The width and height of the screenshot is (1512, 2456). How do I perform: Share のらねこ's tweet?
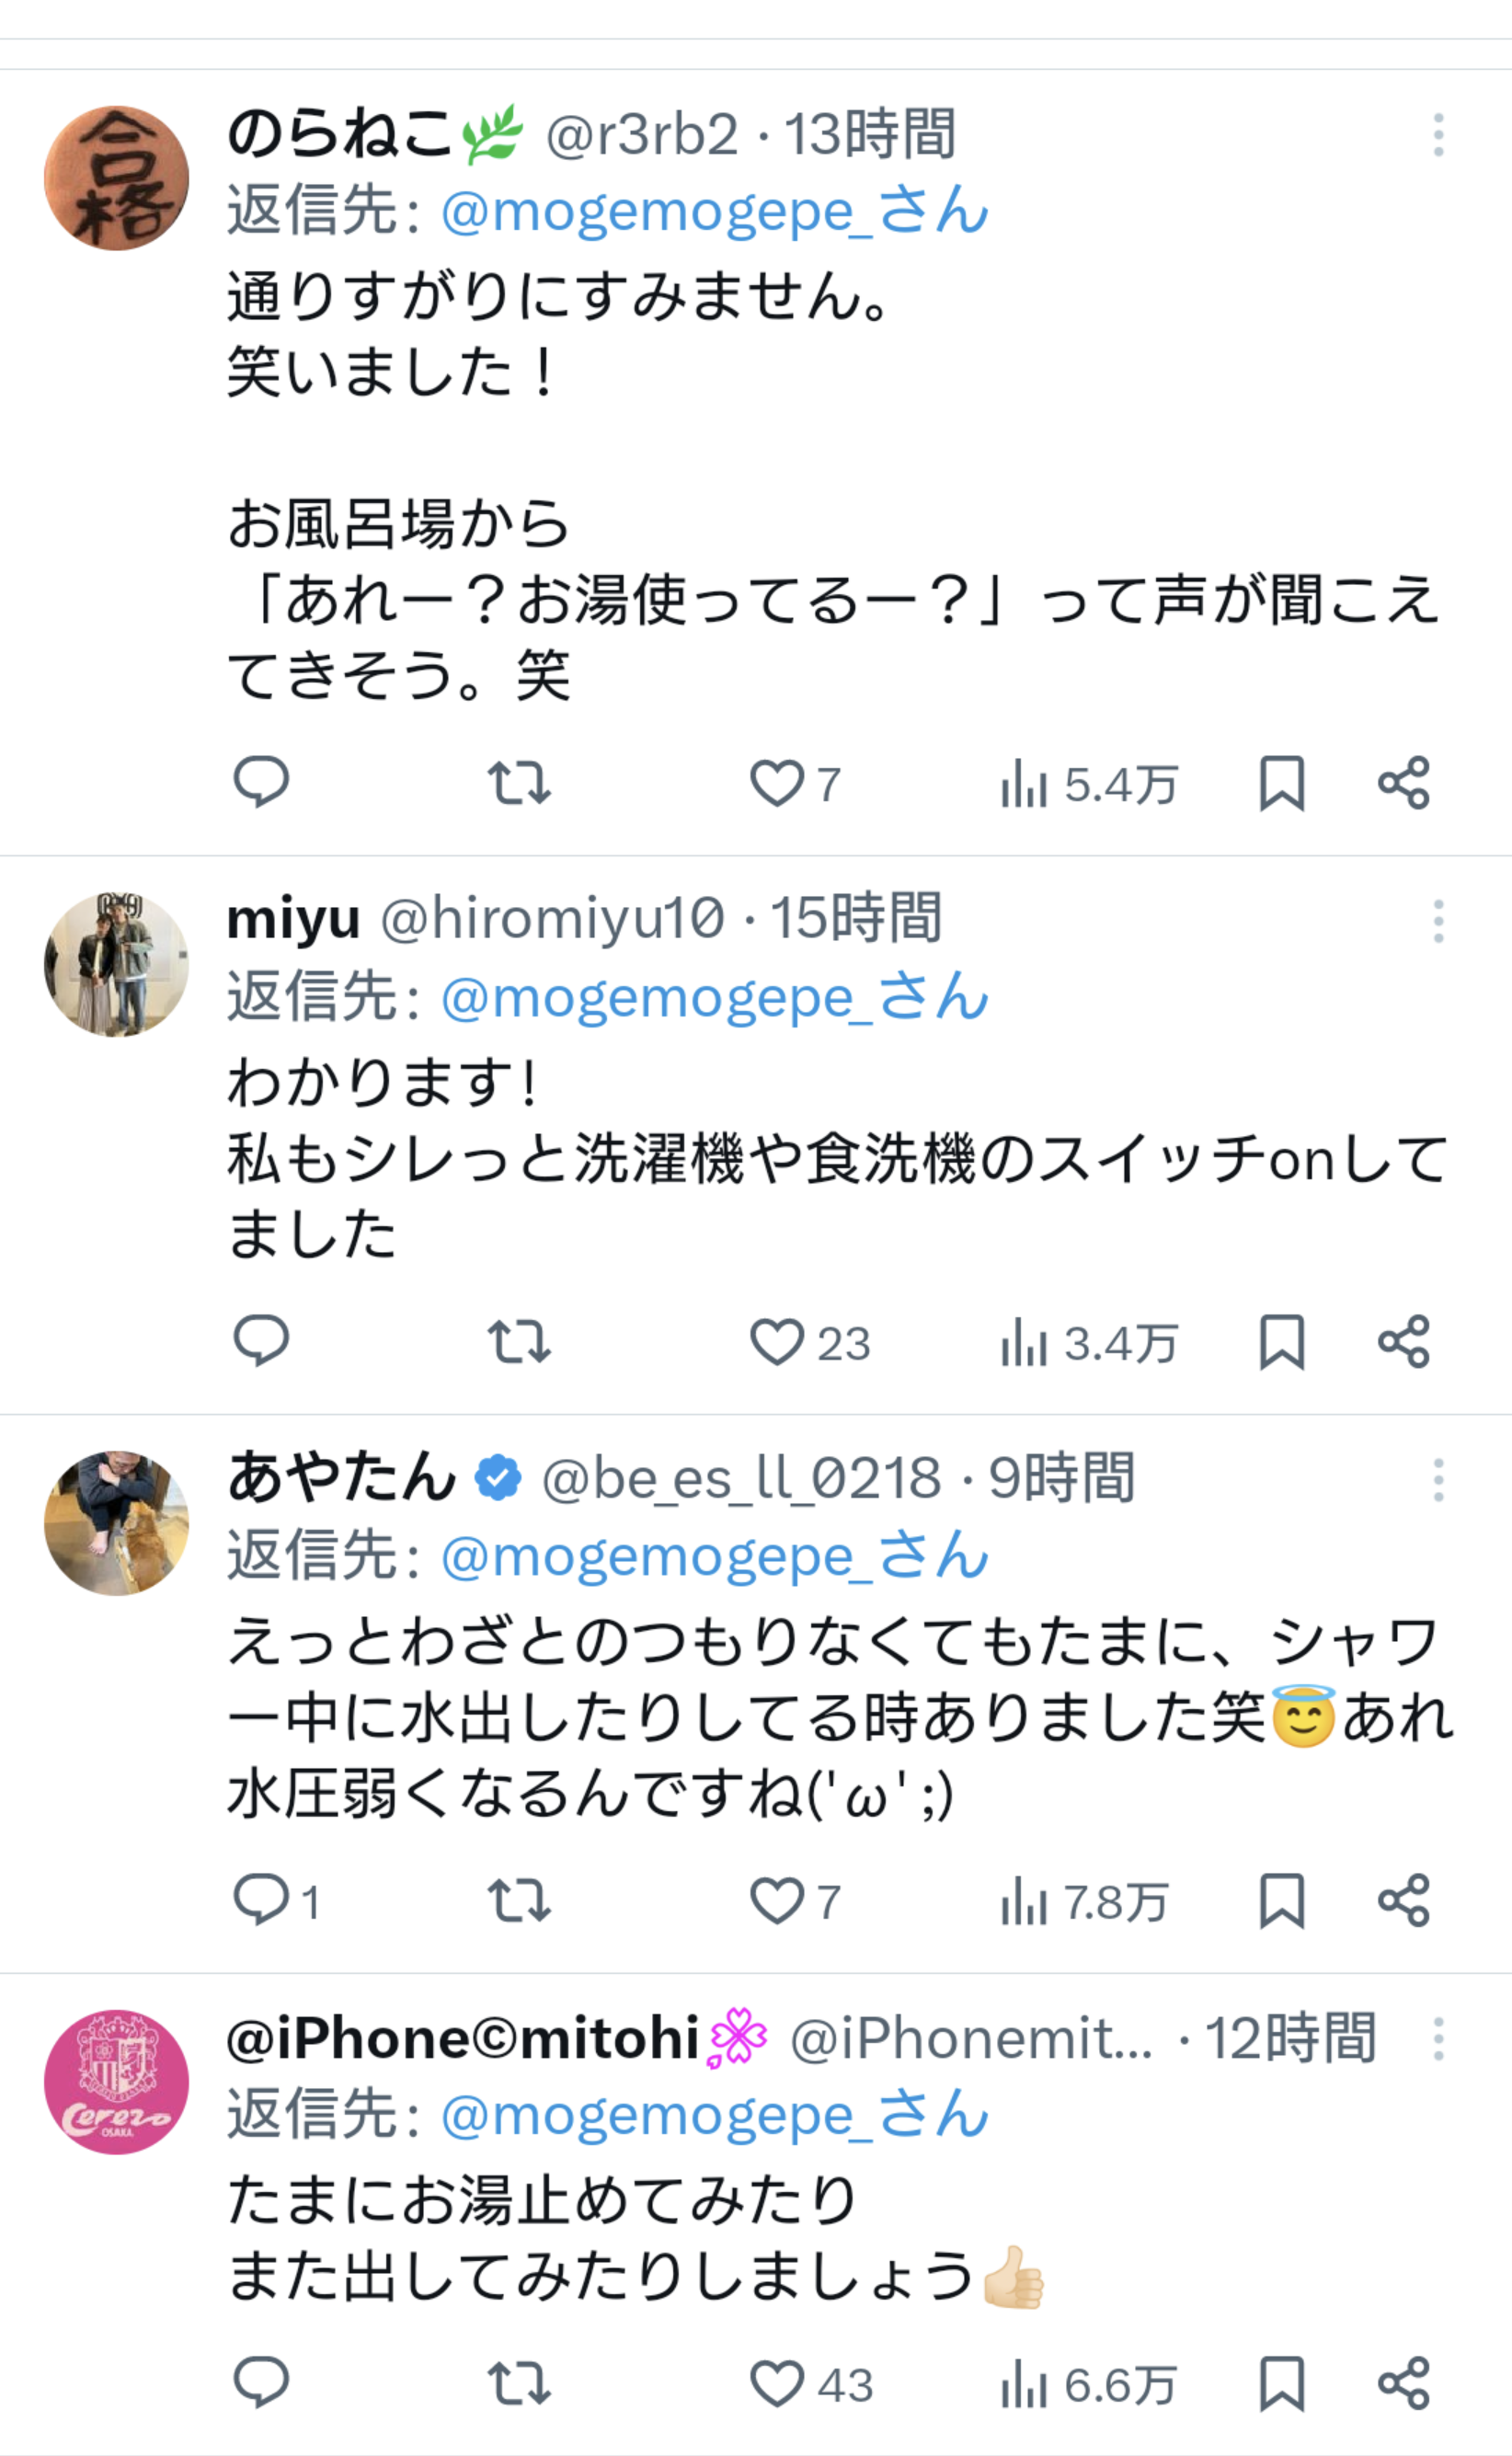click(x=1404, y=782)
